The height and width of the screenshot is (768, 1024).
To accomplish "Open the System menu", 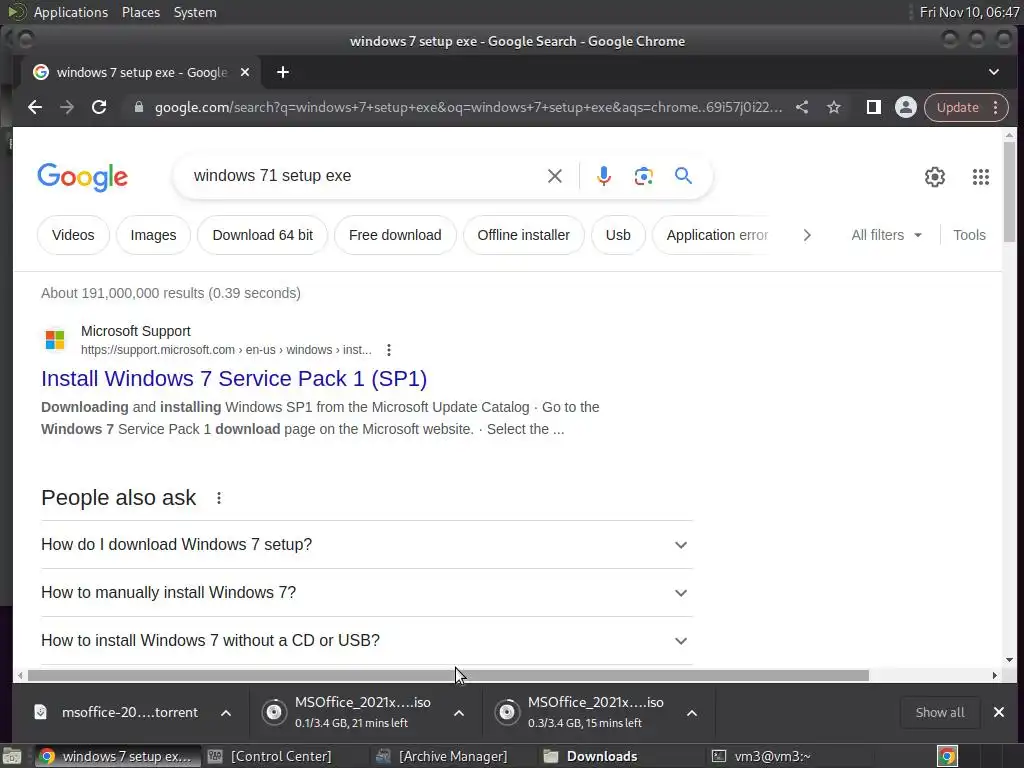I will tap(195, 12).
